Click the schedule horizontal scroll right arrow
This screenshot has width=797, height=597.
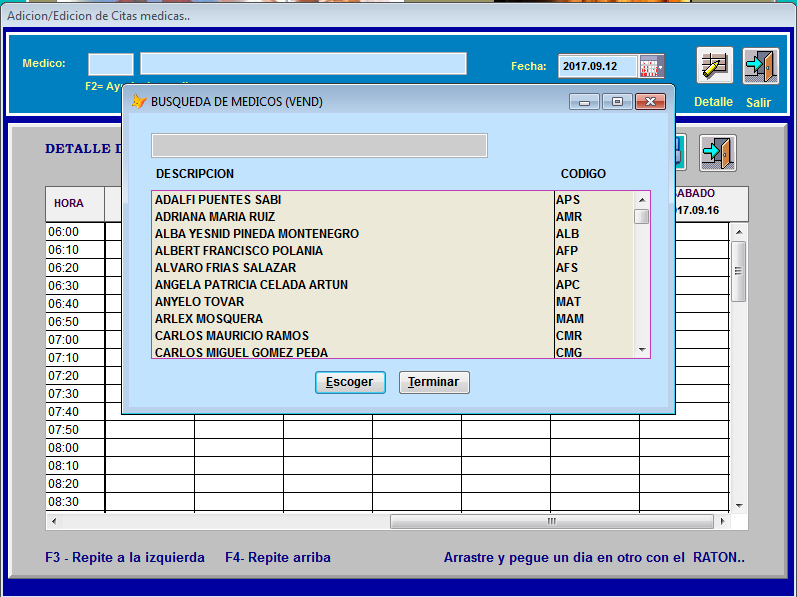point(722,521)
